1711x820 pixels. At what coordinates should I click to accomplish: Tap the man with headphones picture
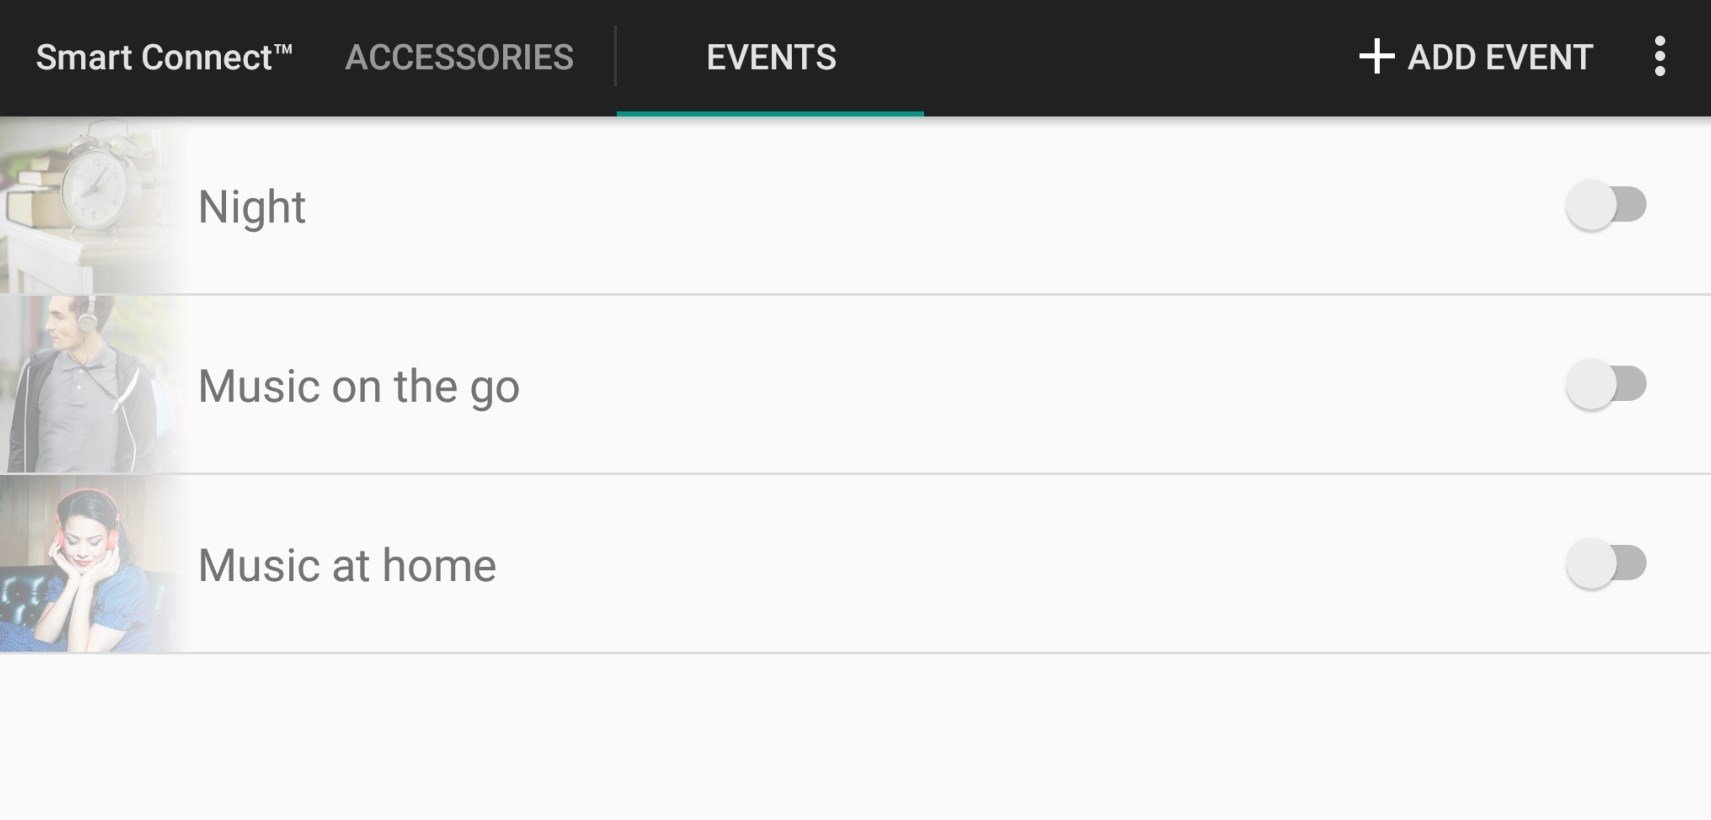point(92,384)
